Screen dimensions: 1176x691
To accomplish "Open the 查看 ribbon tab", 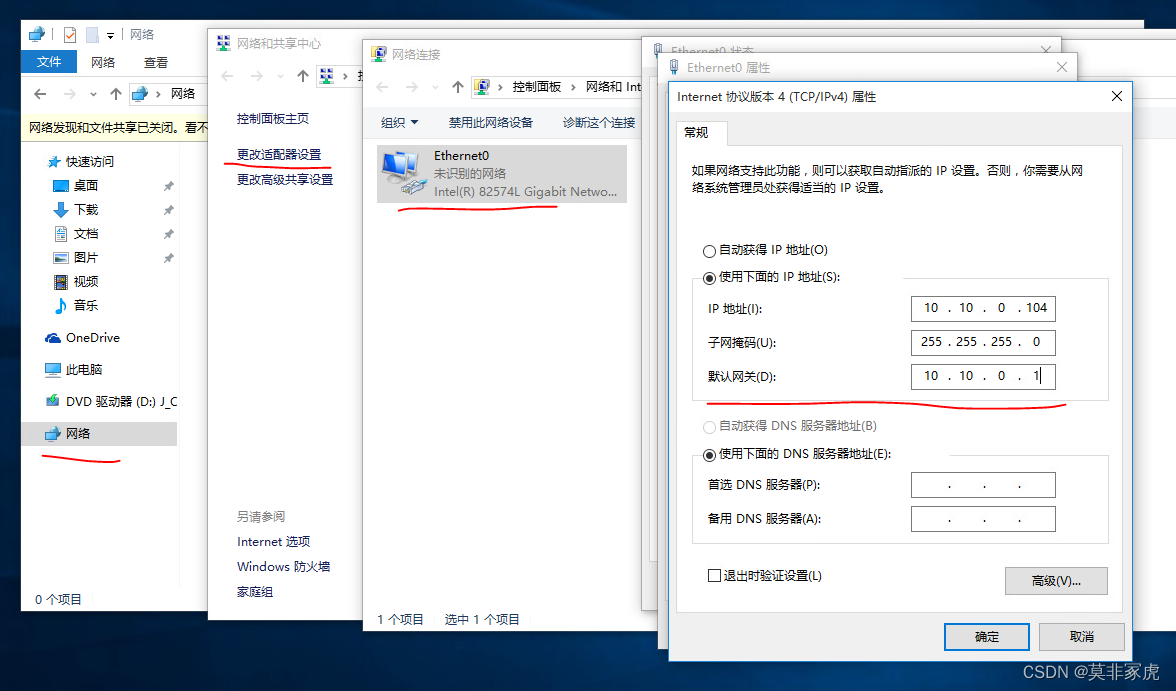I will [156, 62].
